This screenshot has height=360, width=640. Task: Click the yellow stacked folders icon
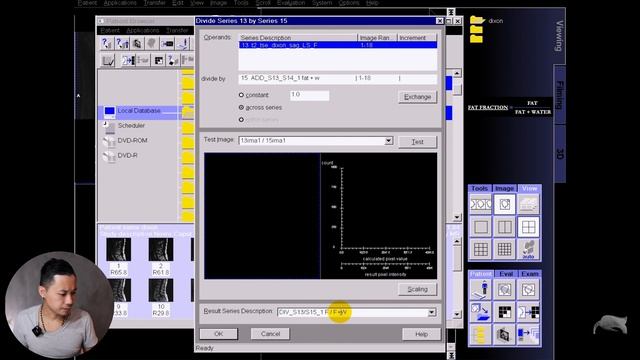(x=480, y=335)
